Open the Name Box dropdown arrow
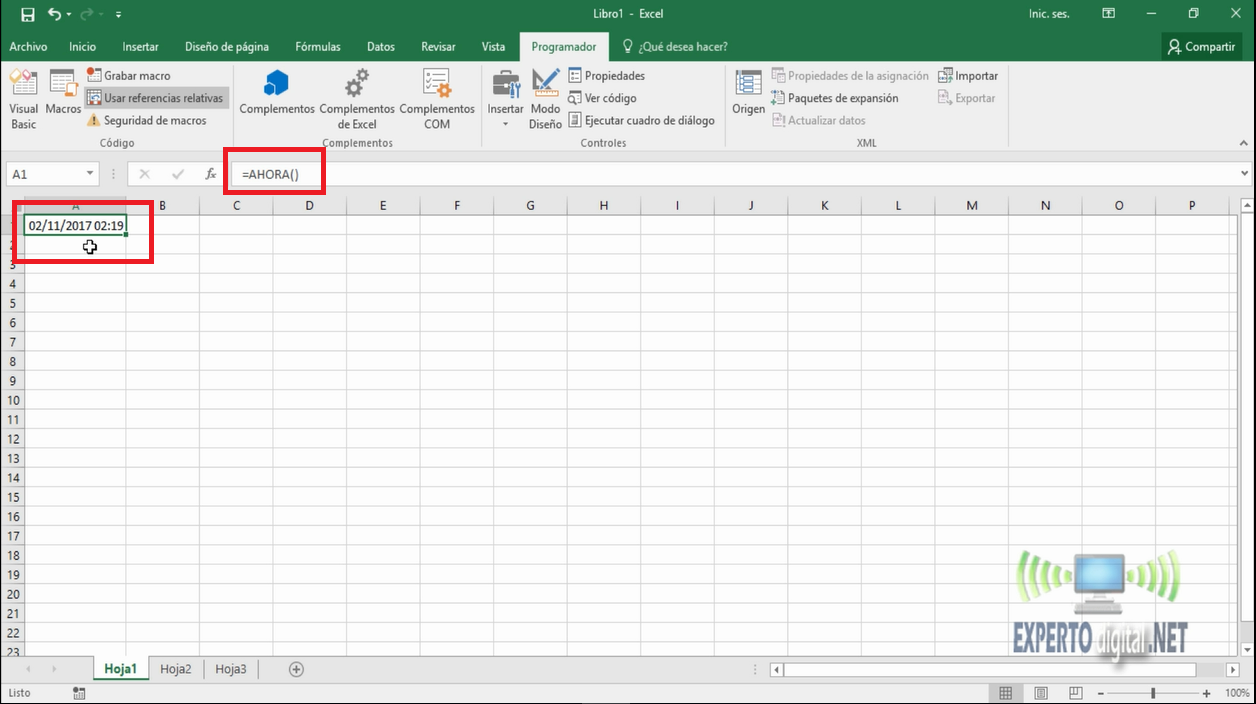Image resolution: width=1256 pixels, height=704 pixels. (89, 174)
